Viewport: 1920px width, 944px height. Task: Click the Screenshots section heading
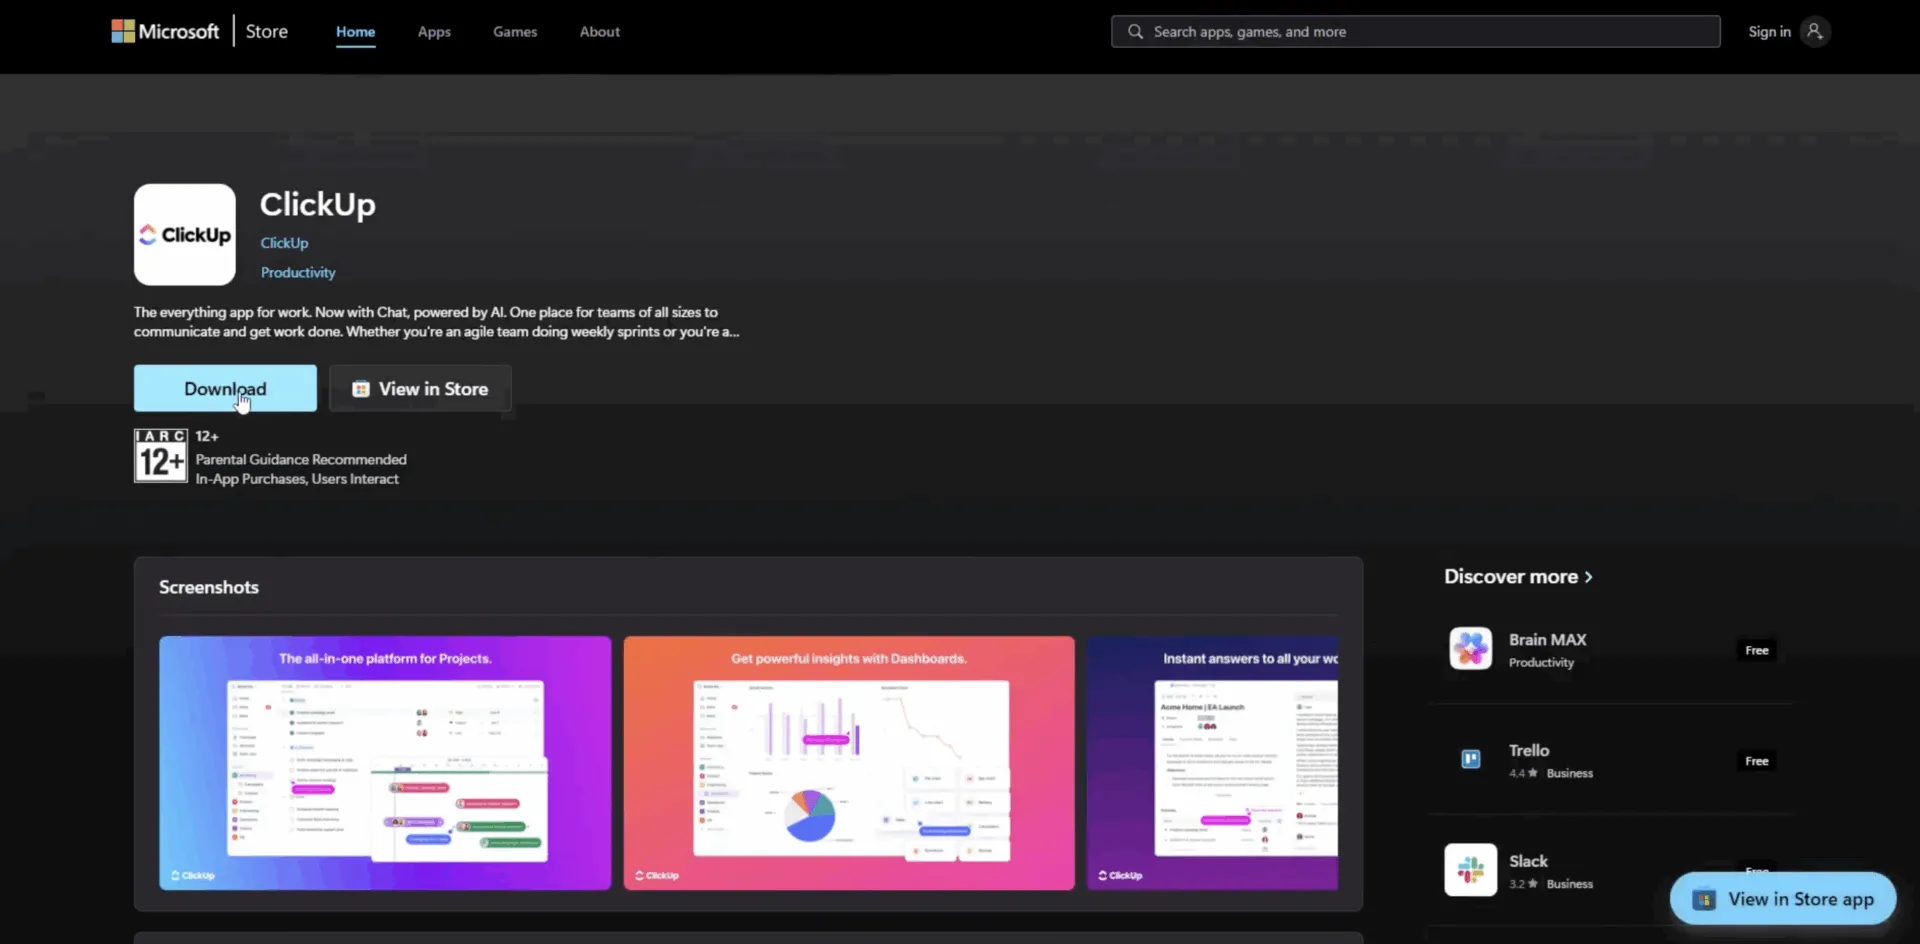click(x=209, y=587)
